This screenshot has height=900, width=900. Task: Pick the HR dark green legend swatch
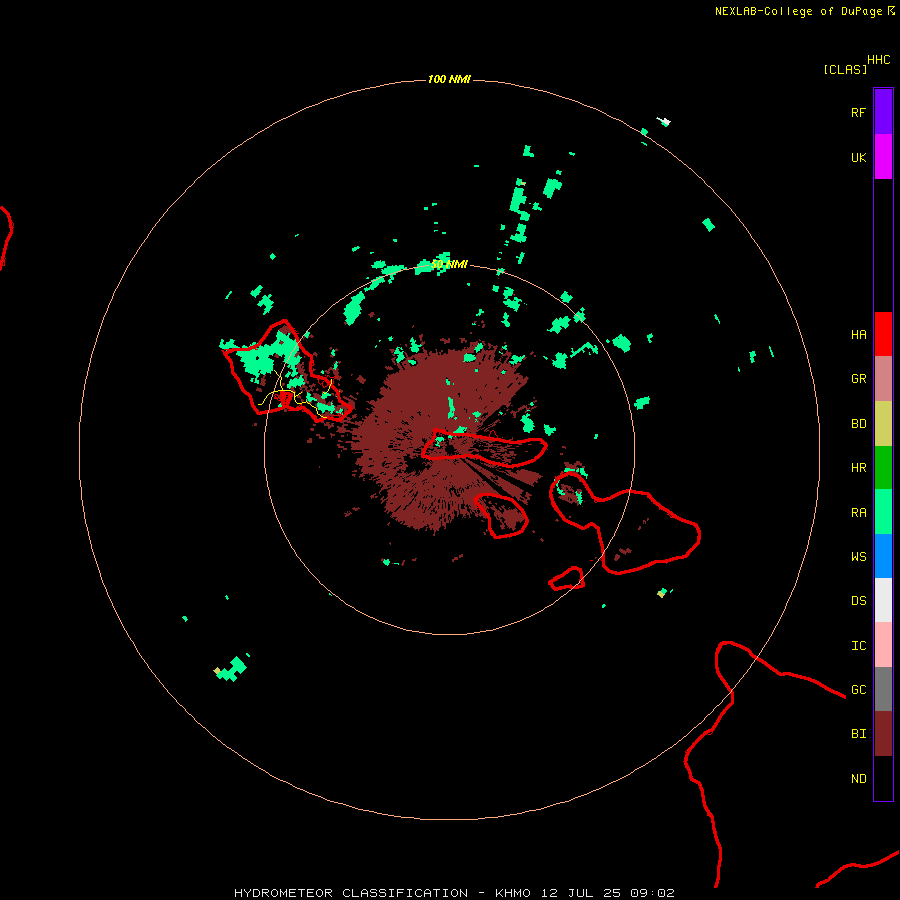coord(883,468)
